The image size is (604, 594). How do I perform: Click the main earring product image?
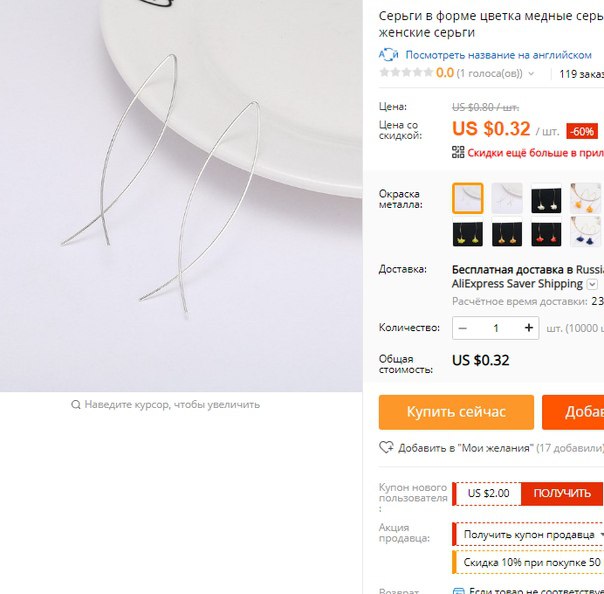[181, 196]
